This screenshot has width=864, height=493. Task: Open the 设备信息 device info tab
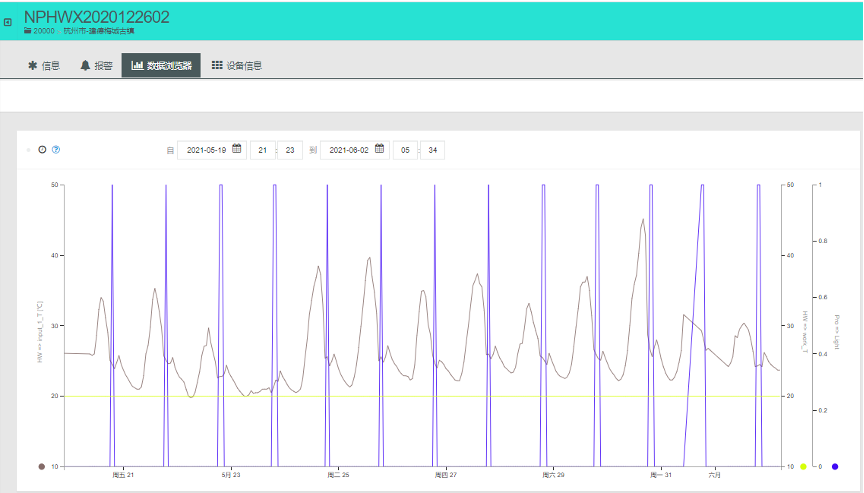[x=237, y=66]
